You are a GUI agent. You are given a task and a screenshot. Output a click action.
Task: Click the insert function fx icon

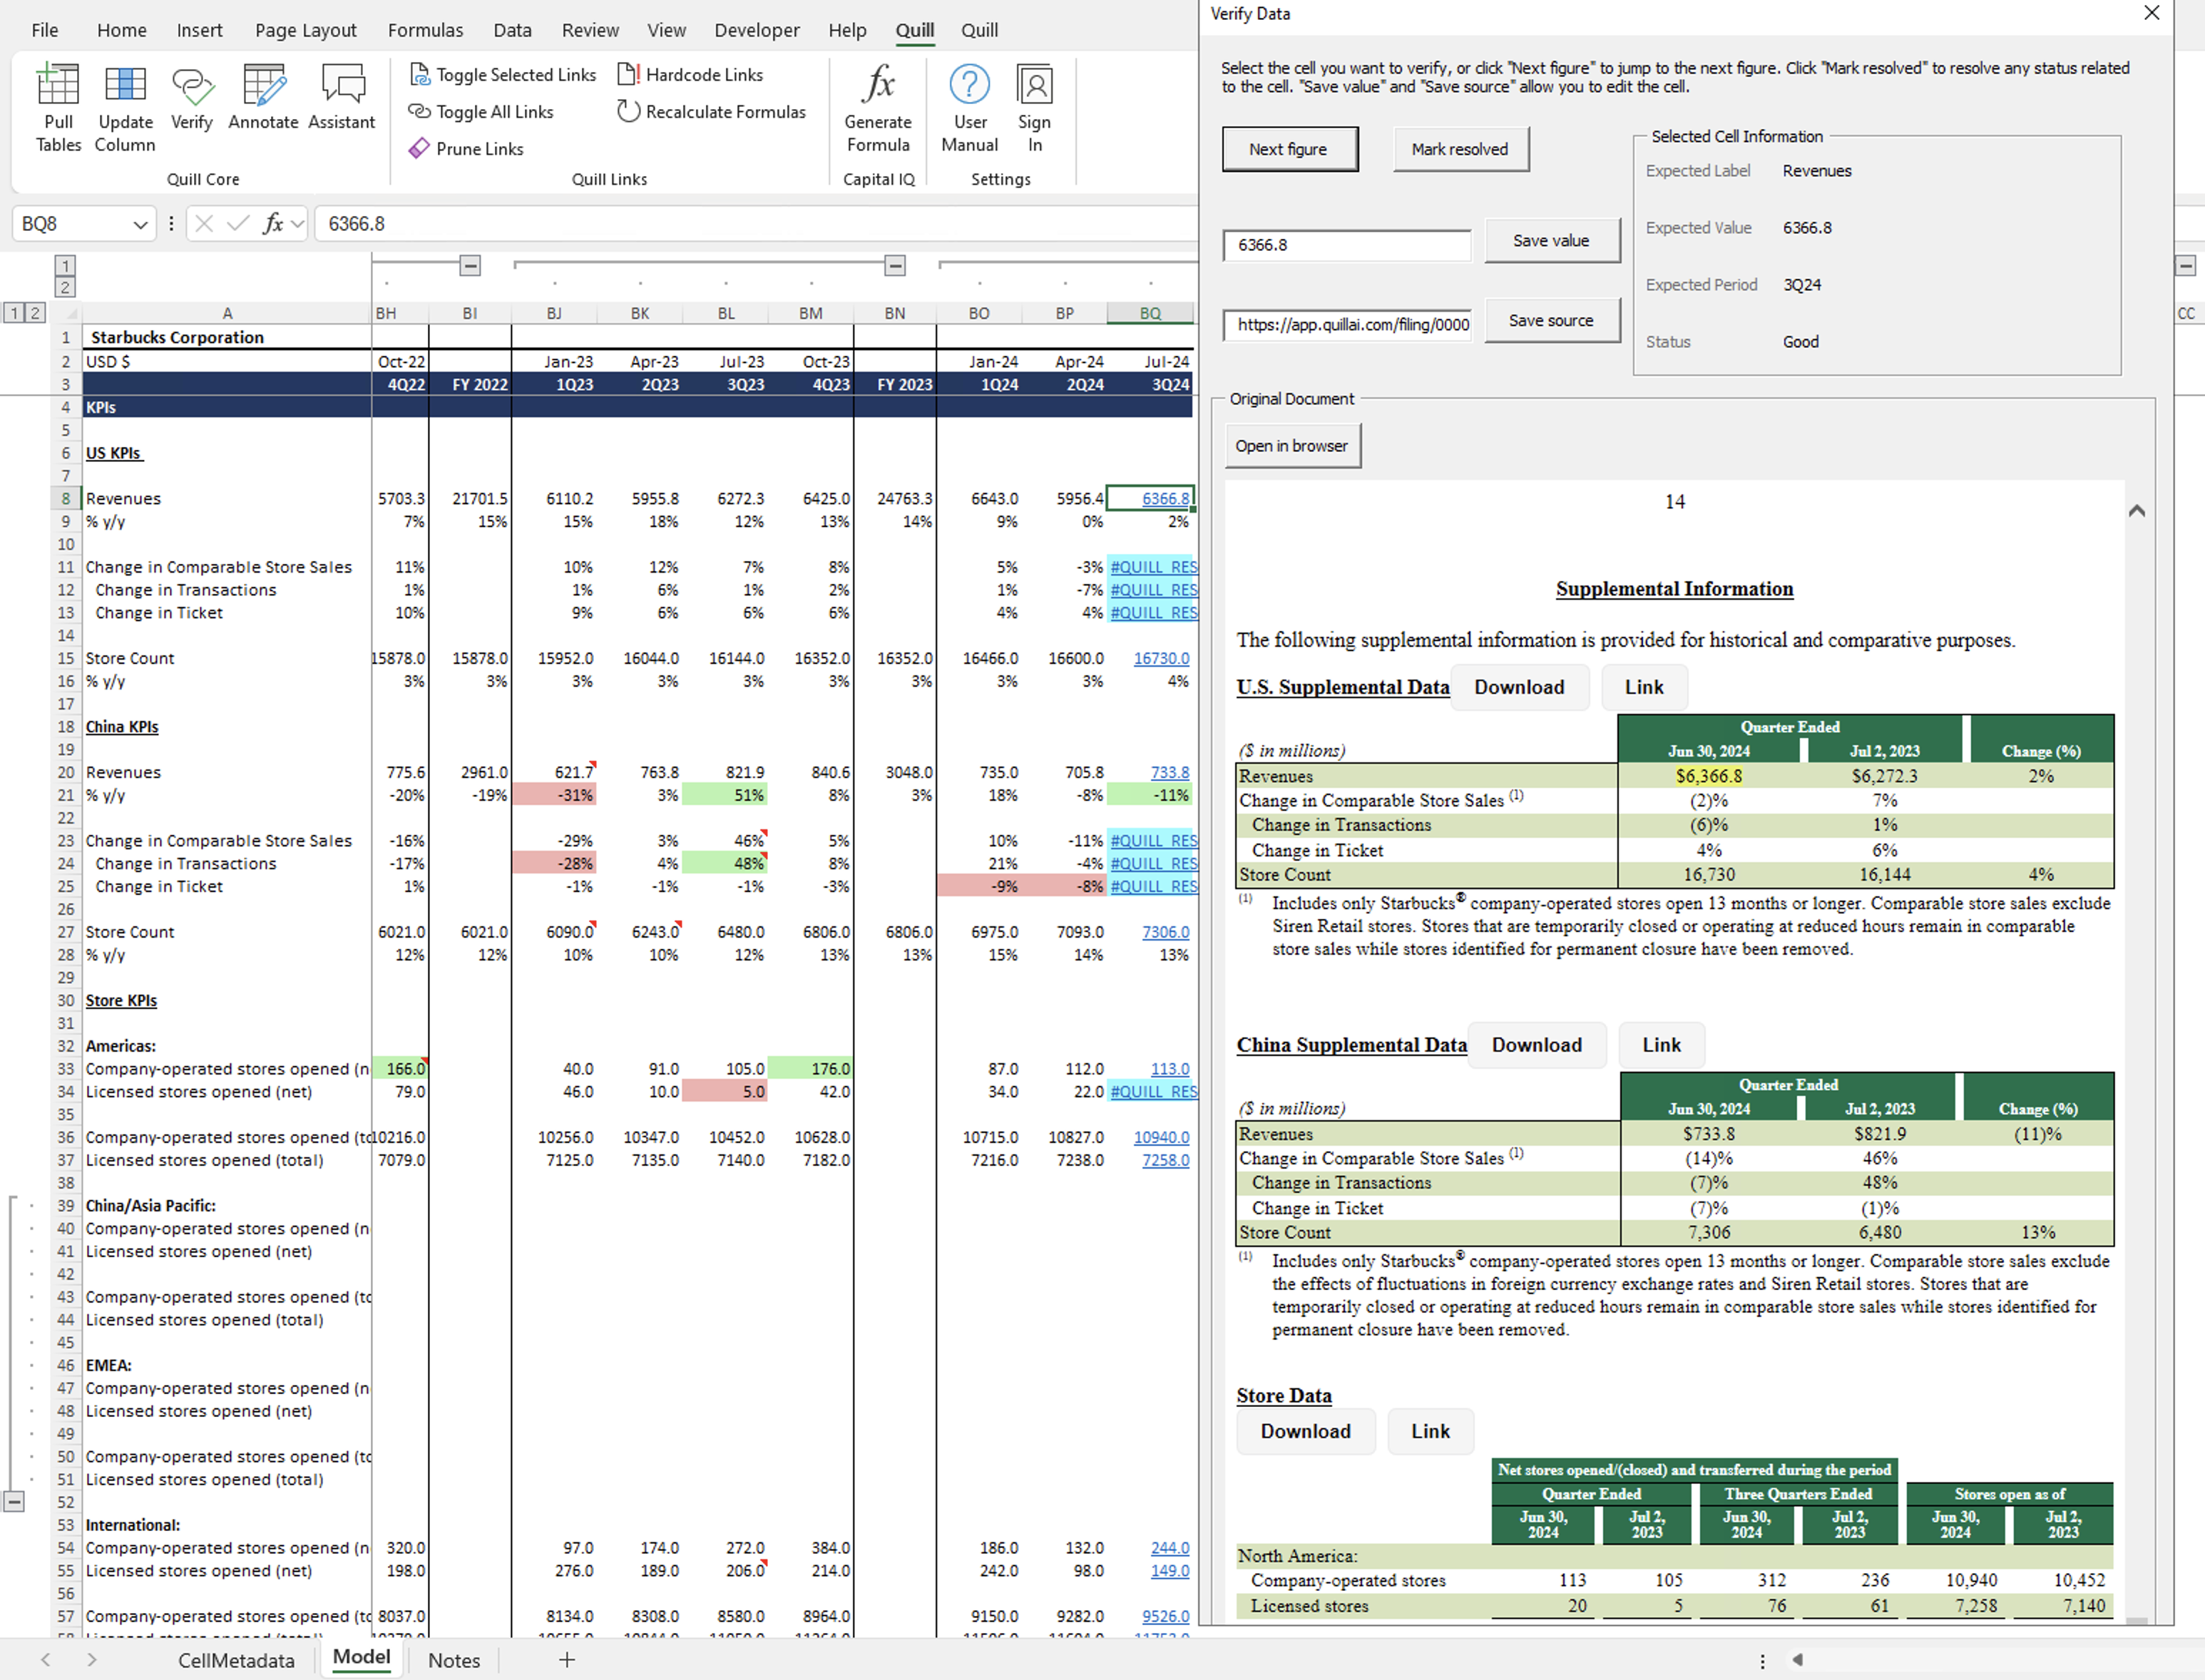pos(272,224)
